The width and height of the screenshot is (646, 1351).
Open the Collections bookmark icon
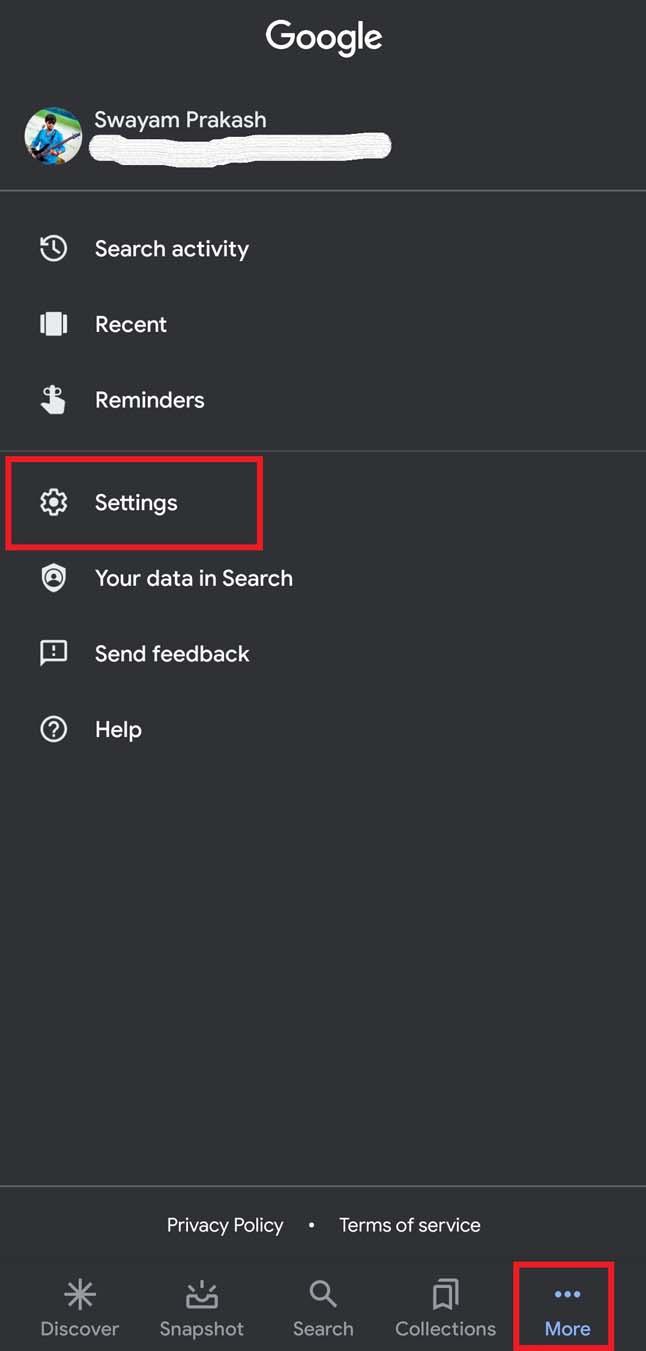pyautogui.click(x=444, y=1292)
